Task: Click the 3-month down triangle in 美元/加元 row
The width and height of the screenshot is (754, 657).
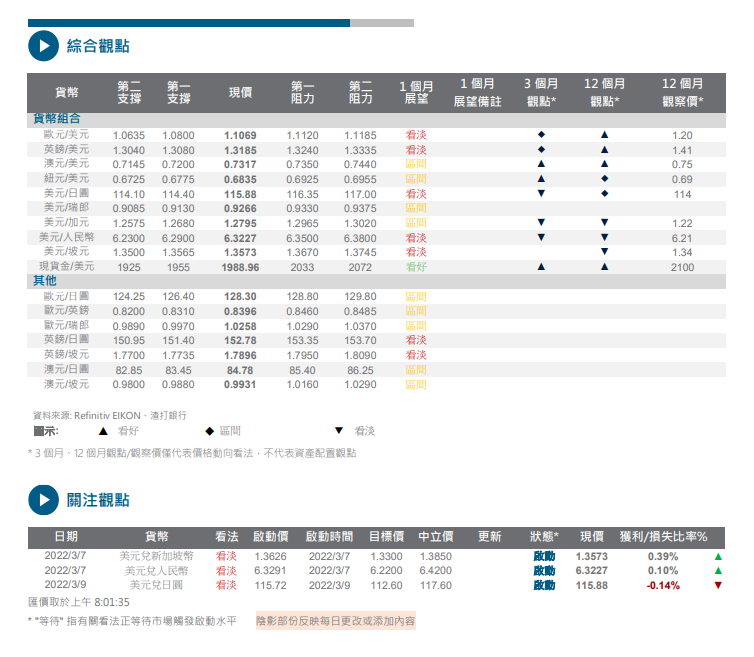Action: [x=541, y=223]
